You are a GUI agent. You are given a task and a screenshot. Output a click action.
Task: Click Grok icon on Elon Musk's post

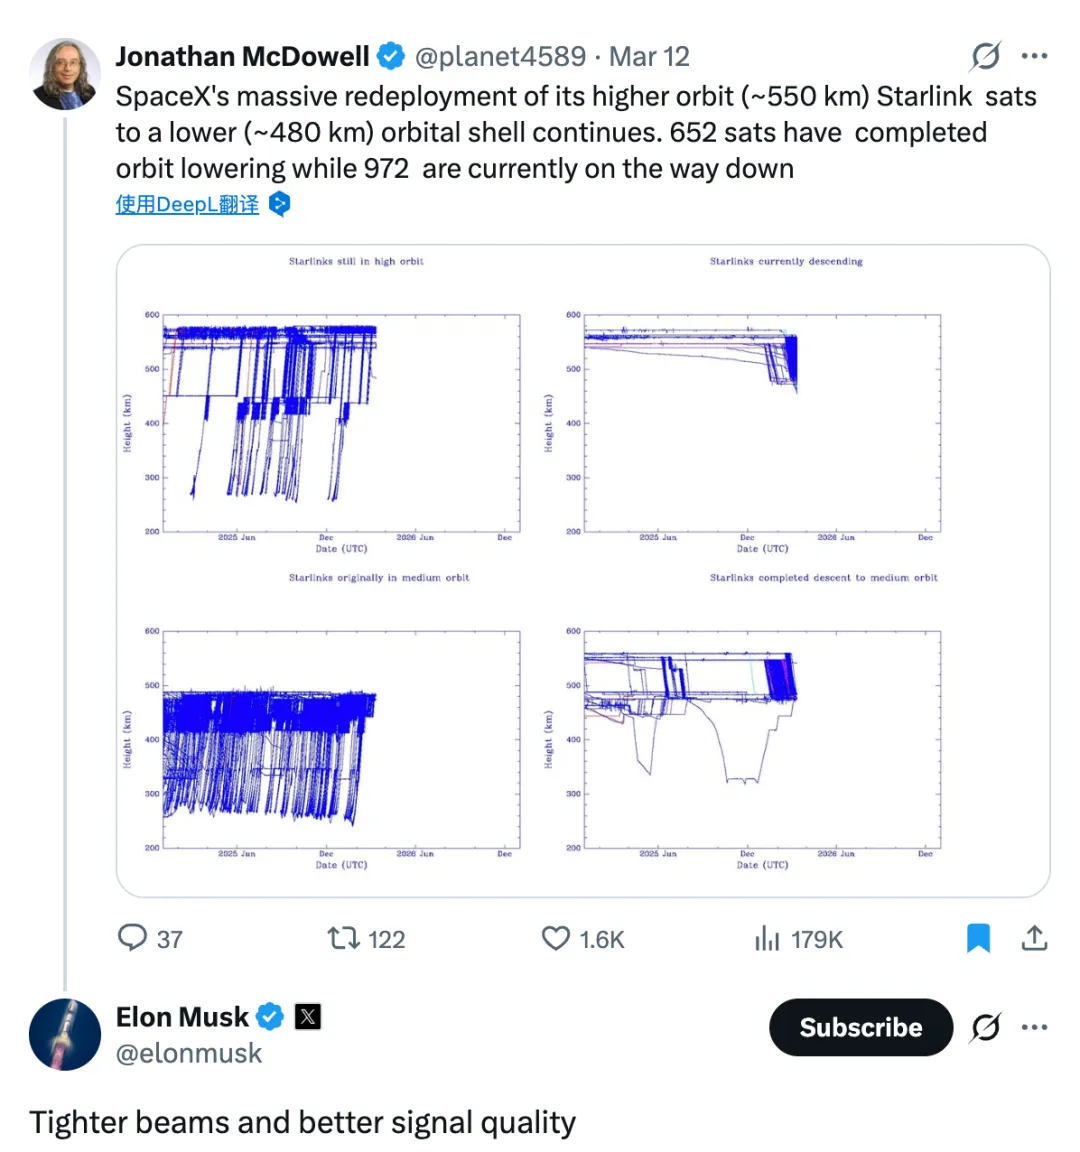tap(985, 1027)
